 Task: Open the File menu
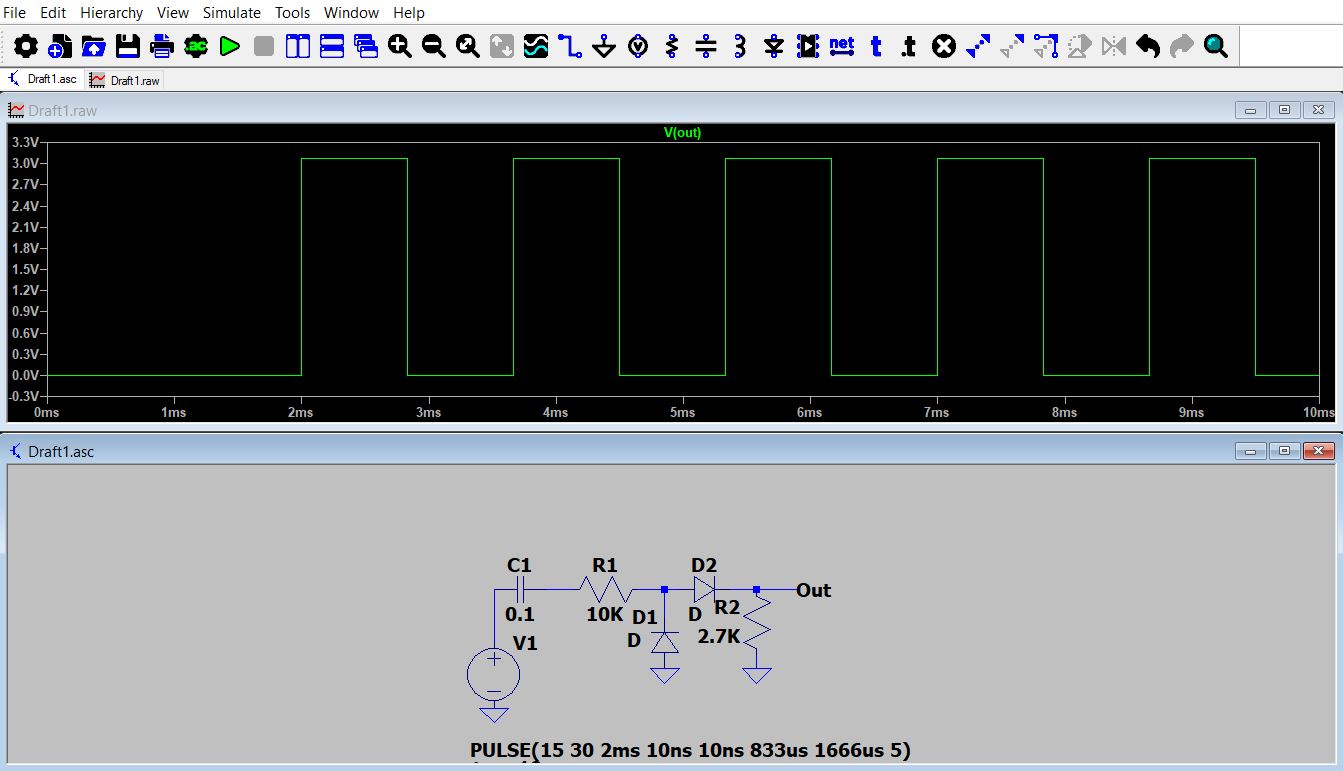(15, 12)
